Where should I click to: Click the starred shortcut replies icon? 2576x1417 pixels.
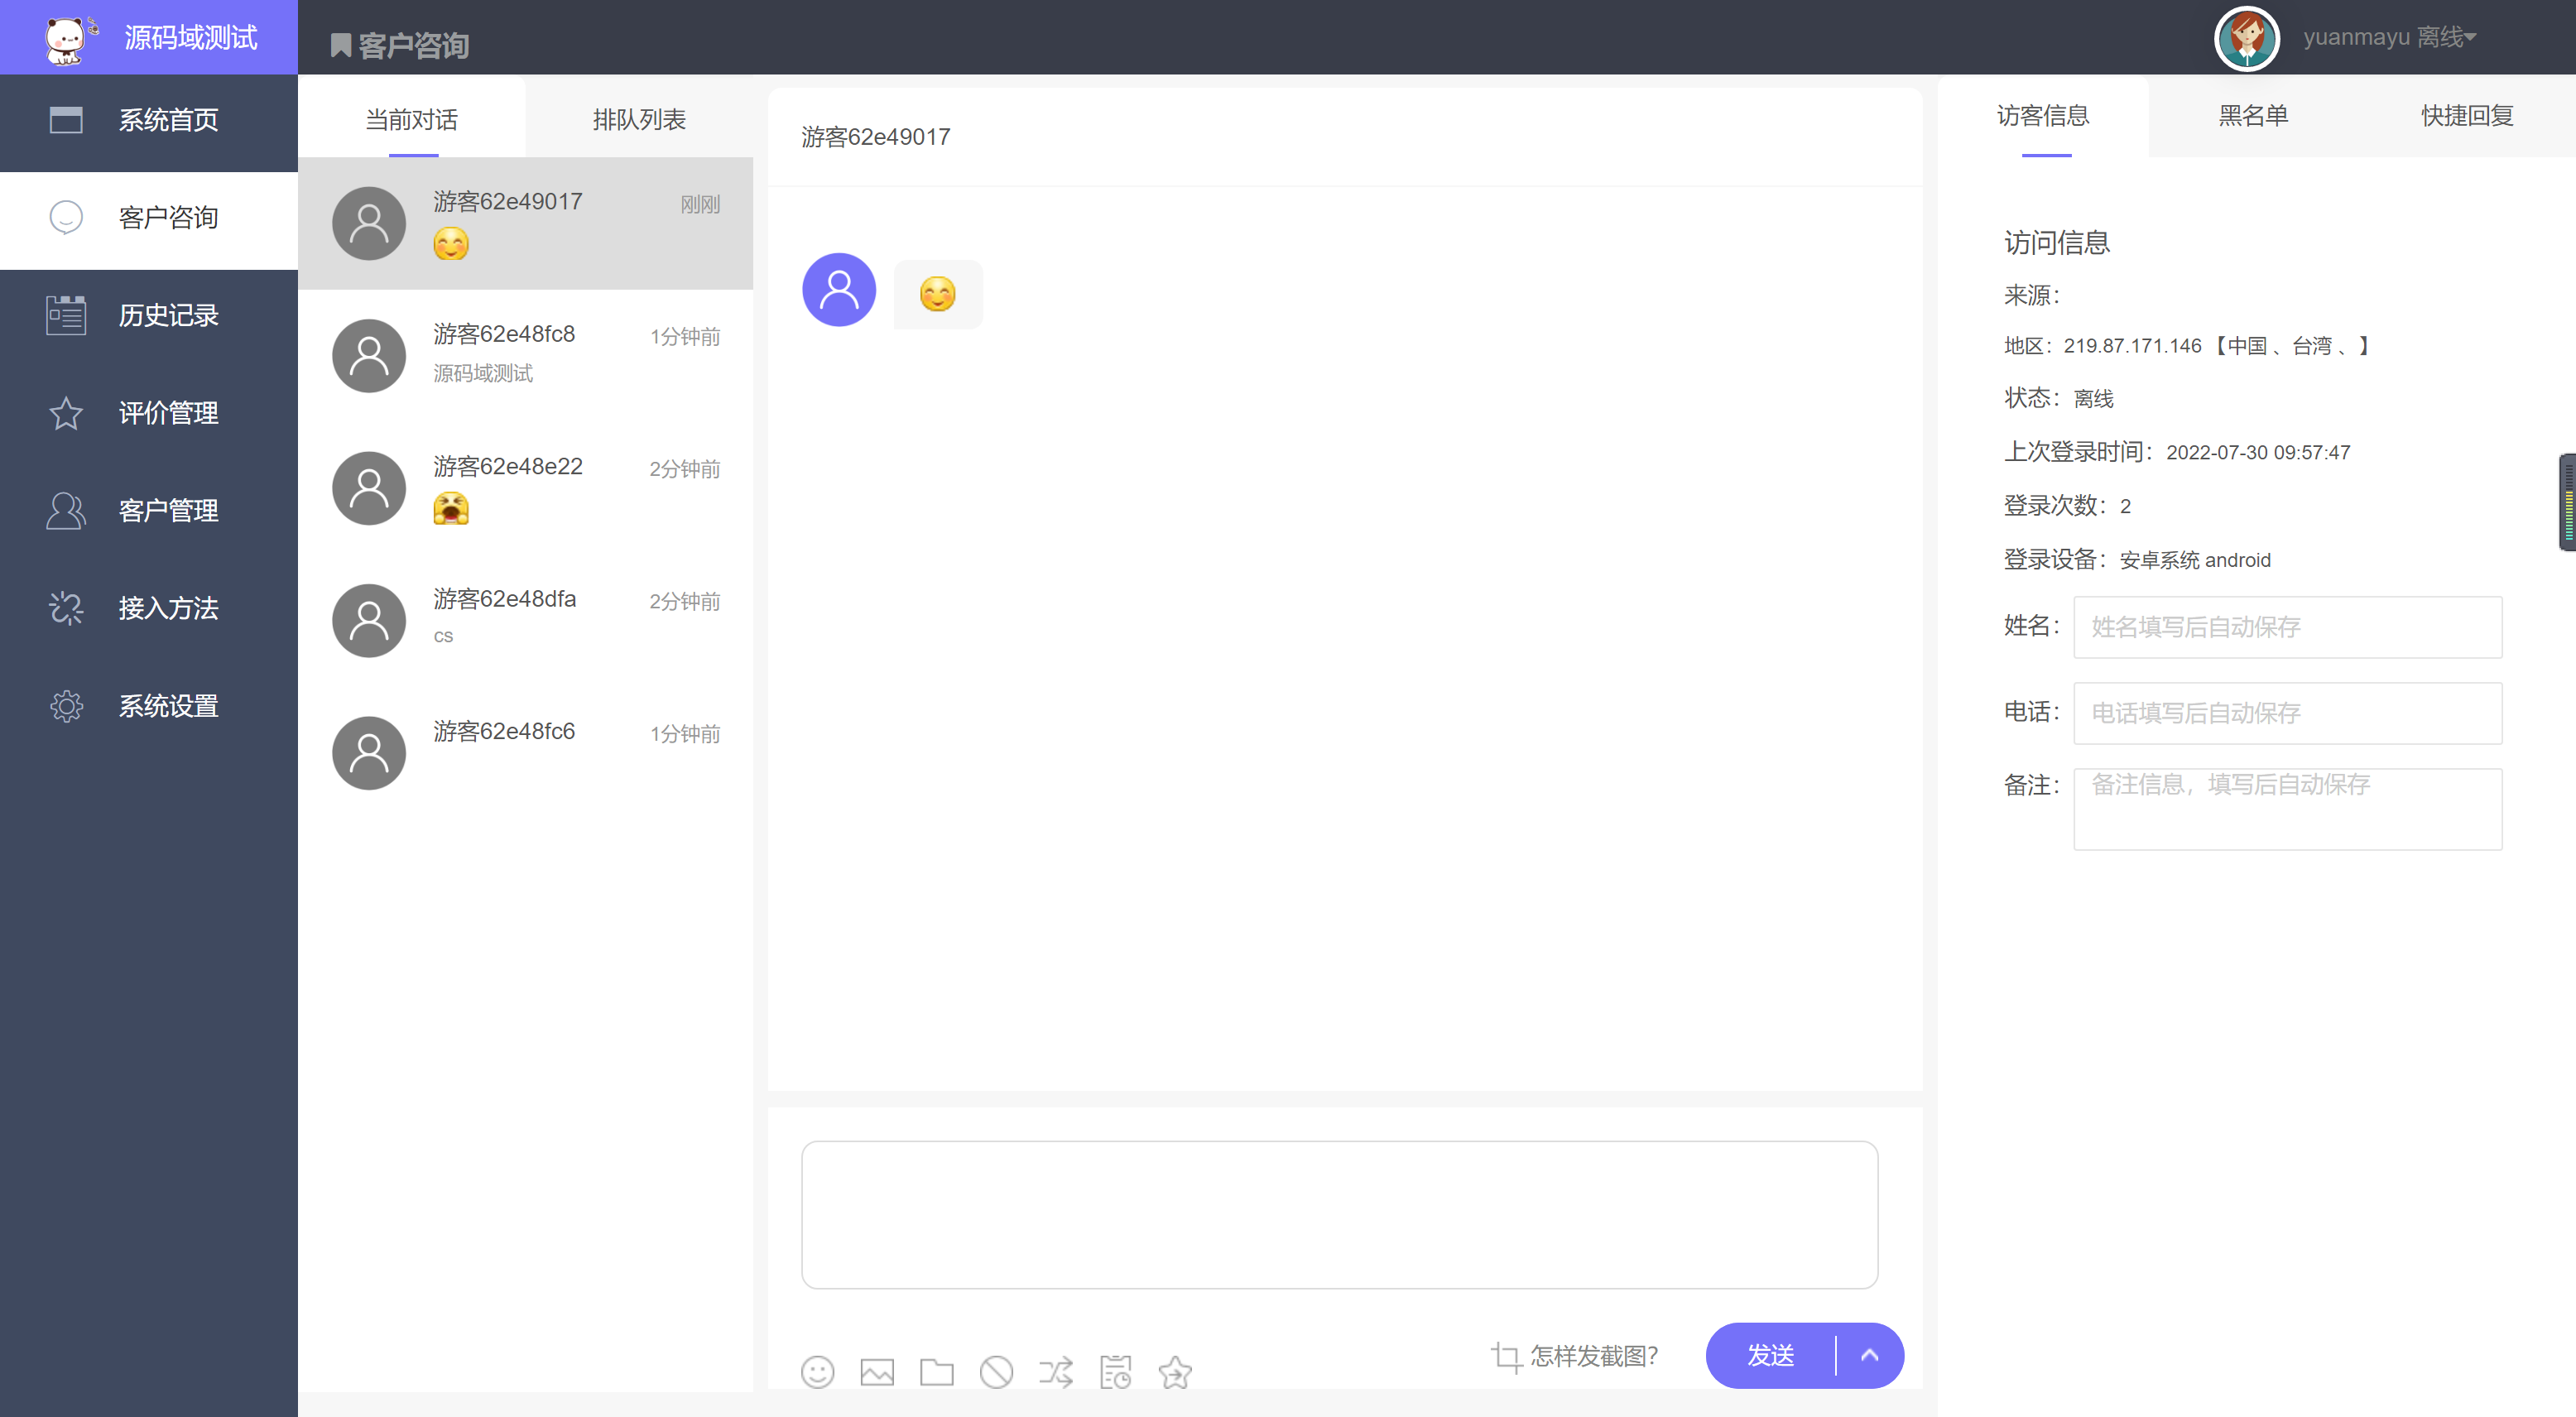1175,1372
